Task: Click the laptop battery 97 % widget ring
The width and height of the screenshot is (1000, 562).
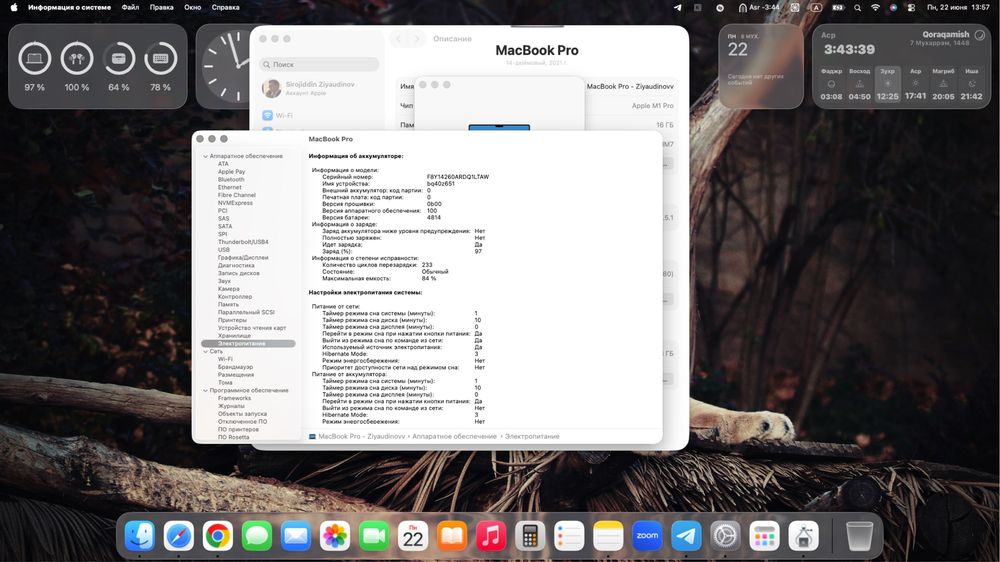Action: click(x=34, y=59)
